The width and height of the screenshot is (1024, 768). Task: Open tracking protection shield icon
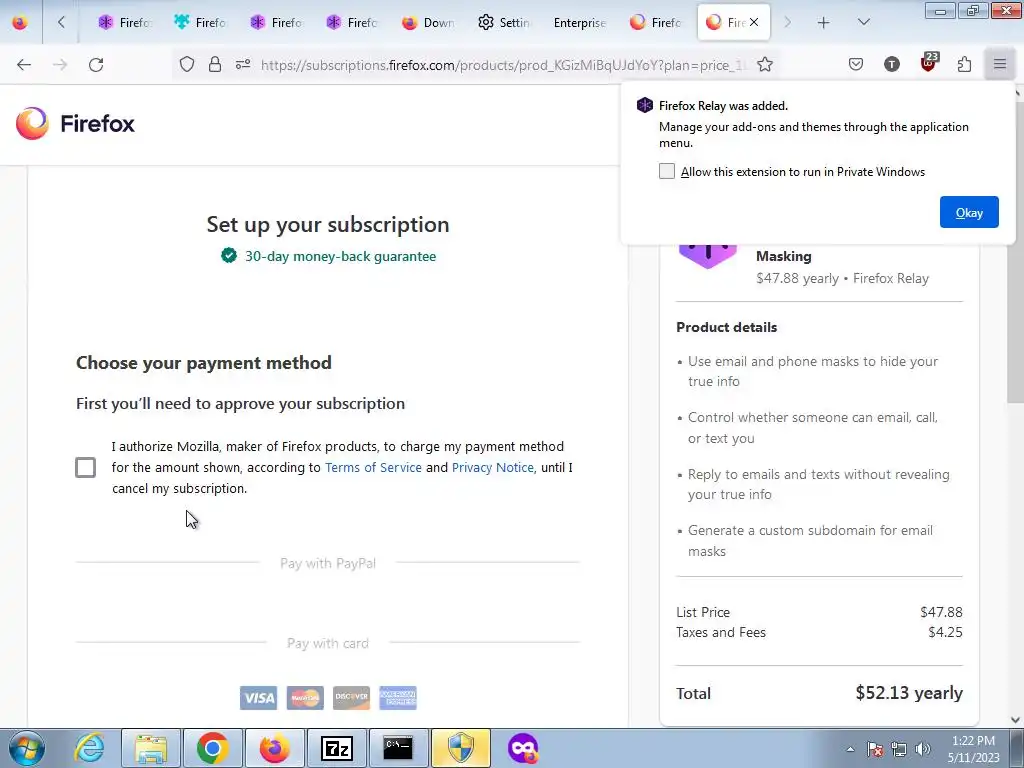point(187,64)
